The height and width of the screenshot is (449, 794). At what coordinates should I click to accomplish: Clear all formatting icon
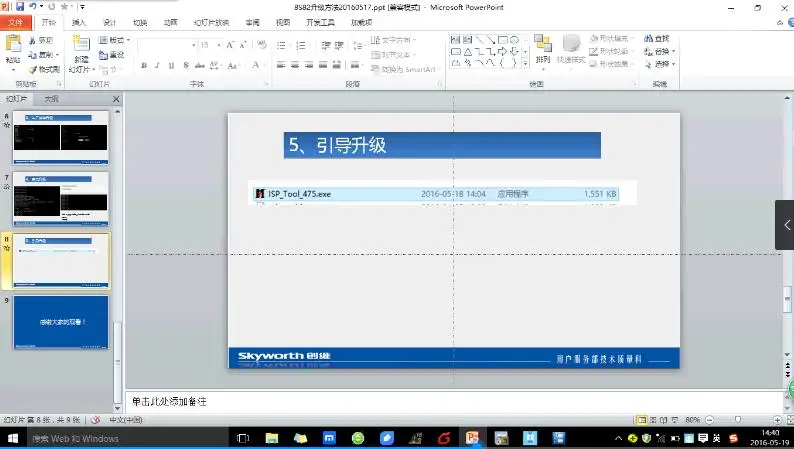point(261,45)
